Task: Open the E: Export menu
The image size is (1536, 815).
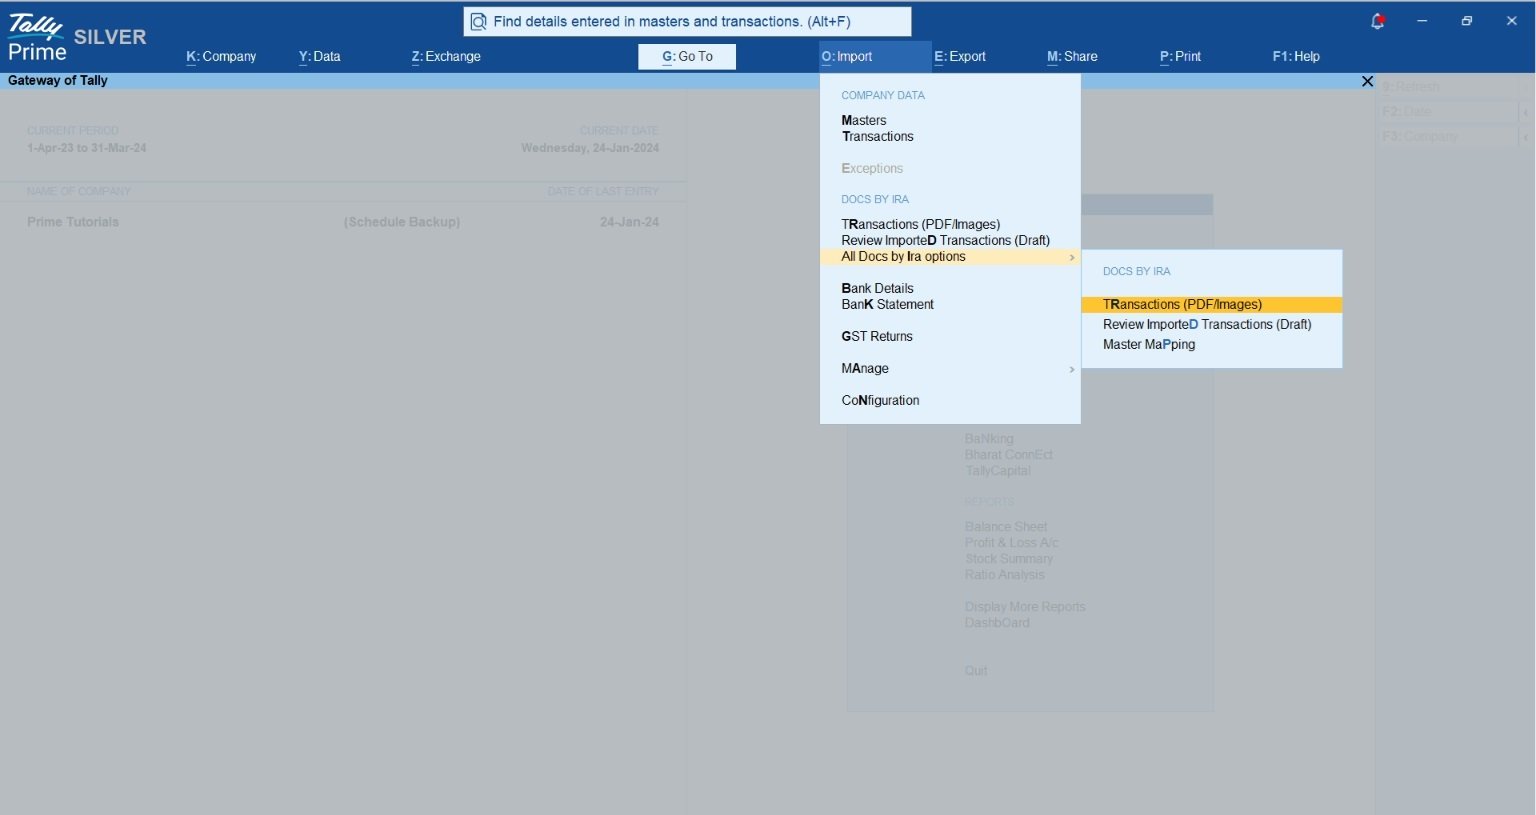Action: (960, 57)
